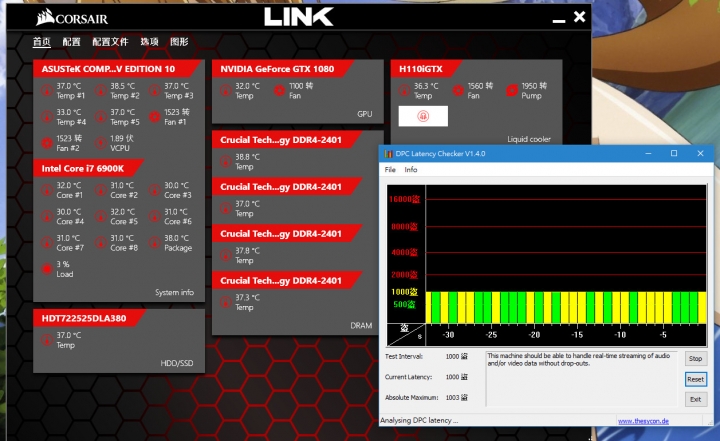Click the HDT722525DLA380 drive Temp icon

pos(47,340)
